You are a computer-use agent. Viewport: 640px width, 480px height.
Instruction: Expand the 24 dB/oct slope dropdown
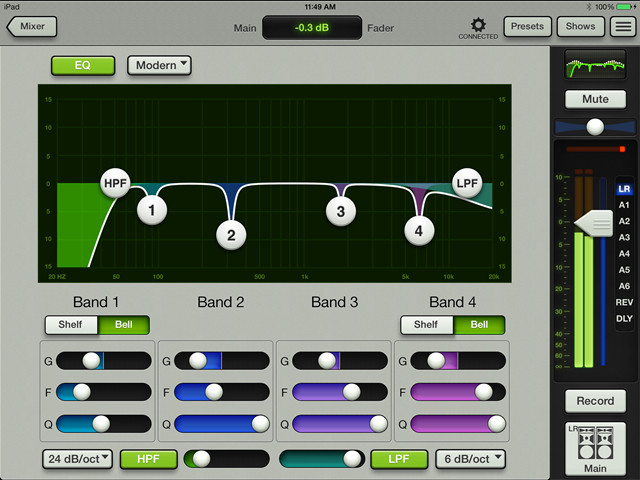[x=77, y=459]
